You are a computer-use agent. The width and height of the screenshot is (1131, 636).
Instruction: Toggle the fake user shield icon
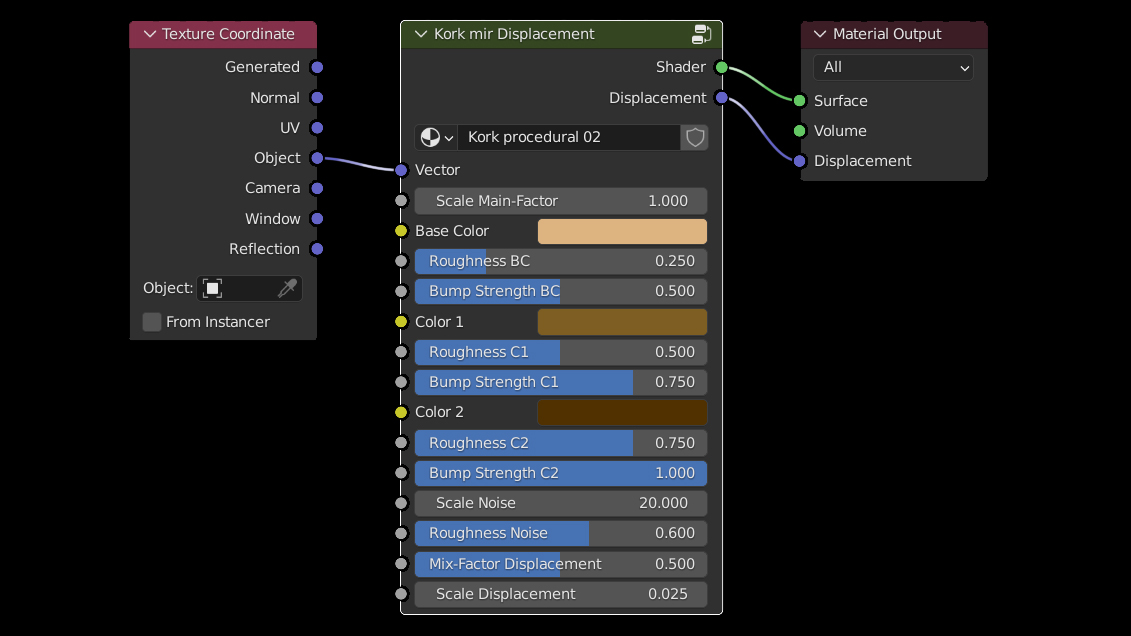tap(694, 137)
